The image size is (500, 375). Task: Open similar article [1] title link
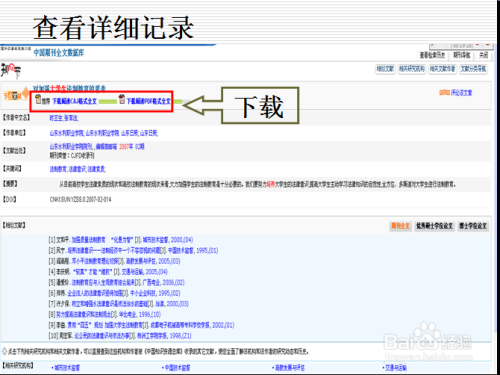tap(102, 240)
